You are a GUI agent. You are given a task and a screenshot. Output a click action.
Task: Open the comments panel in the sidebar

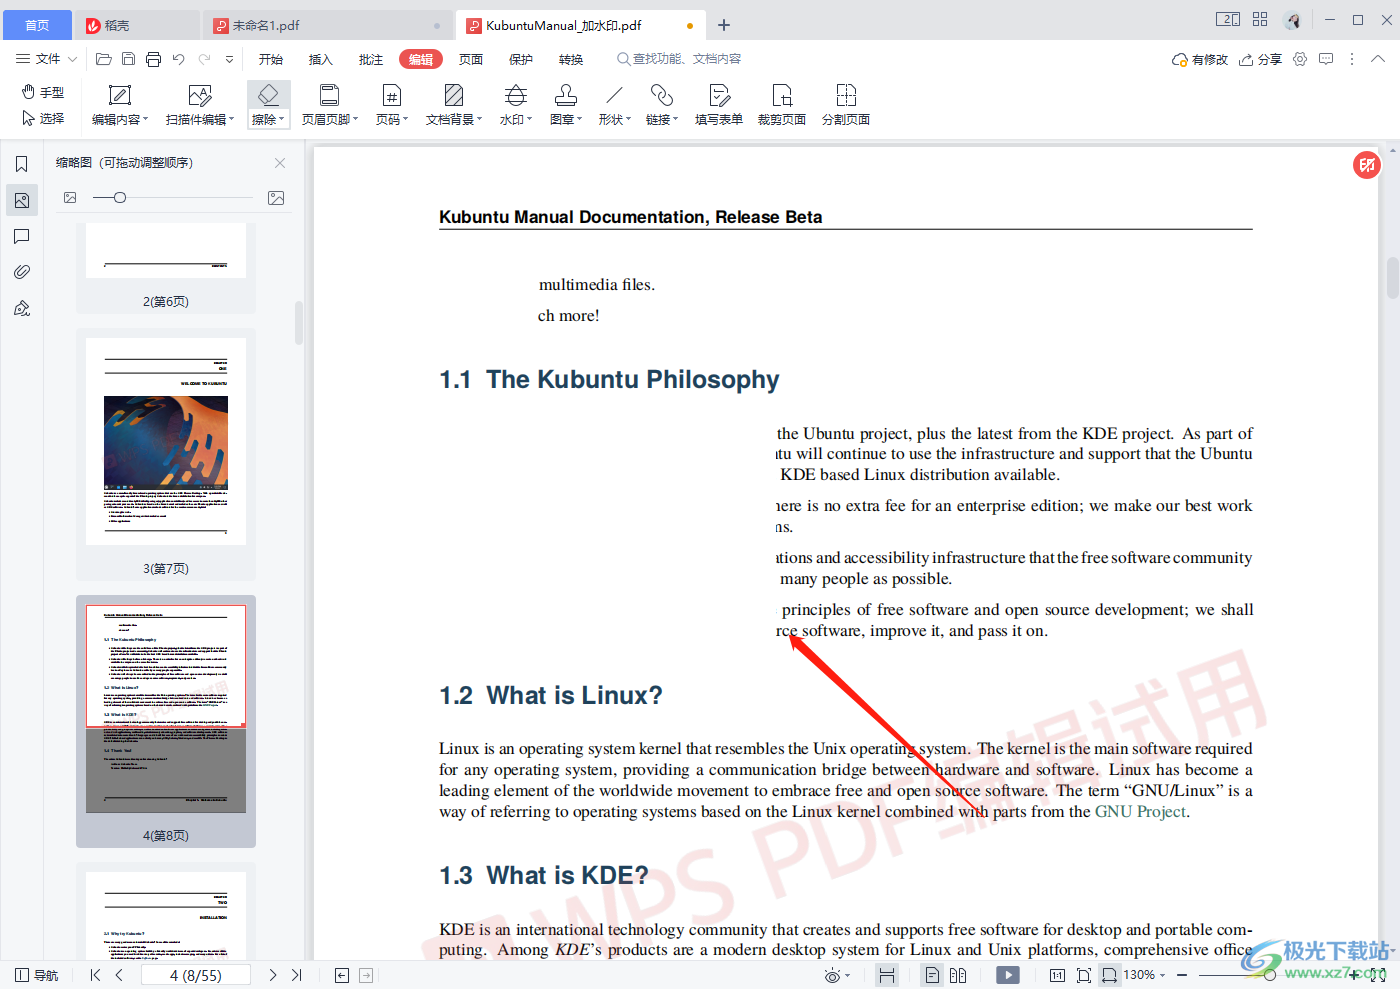click(21, 236)
